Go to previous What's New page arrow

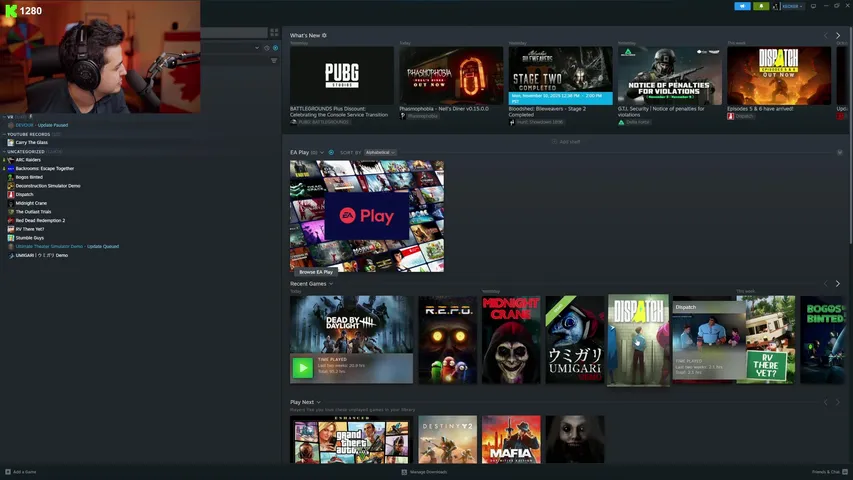(x=825, y=35)
